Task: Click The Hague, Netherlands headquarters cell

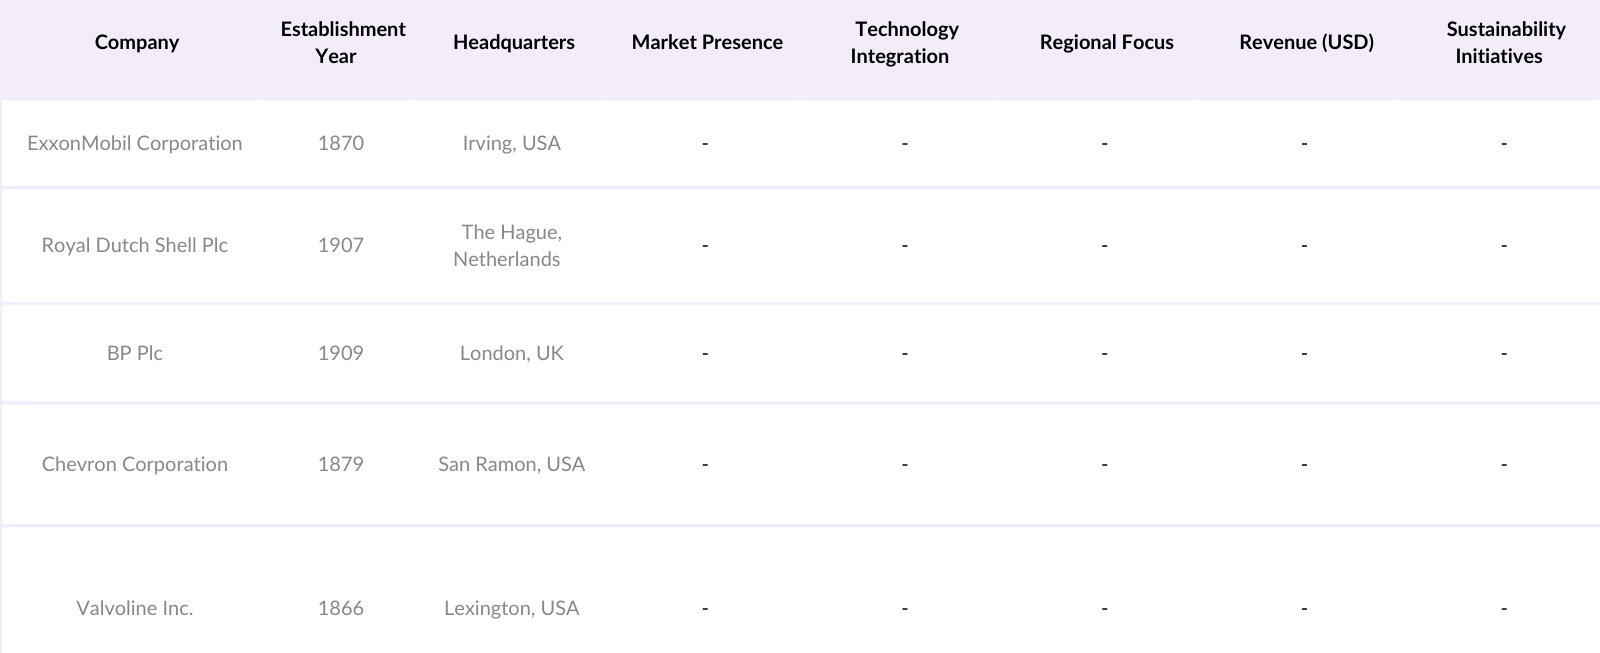Action: coord(510,245)
